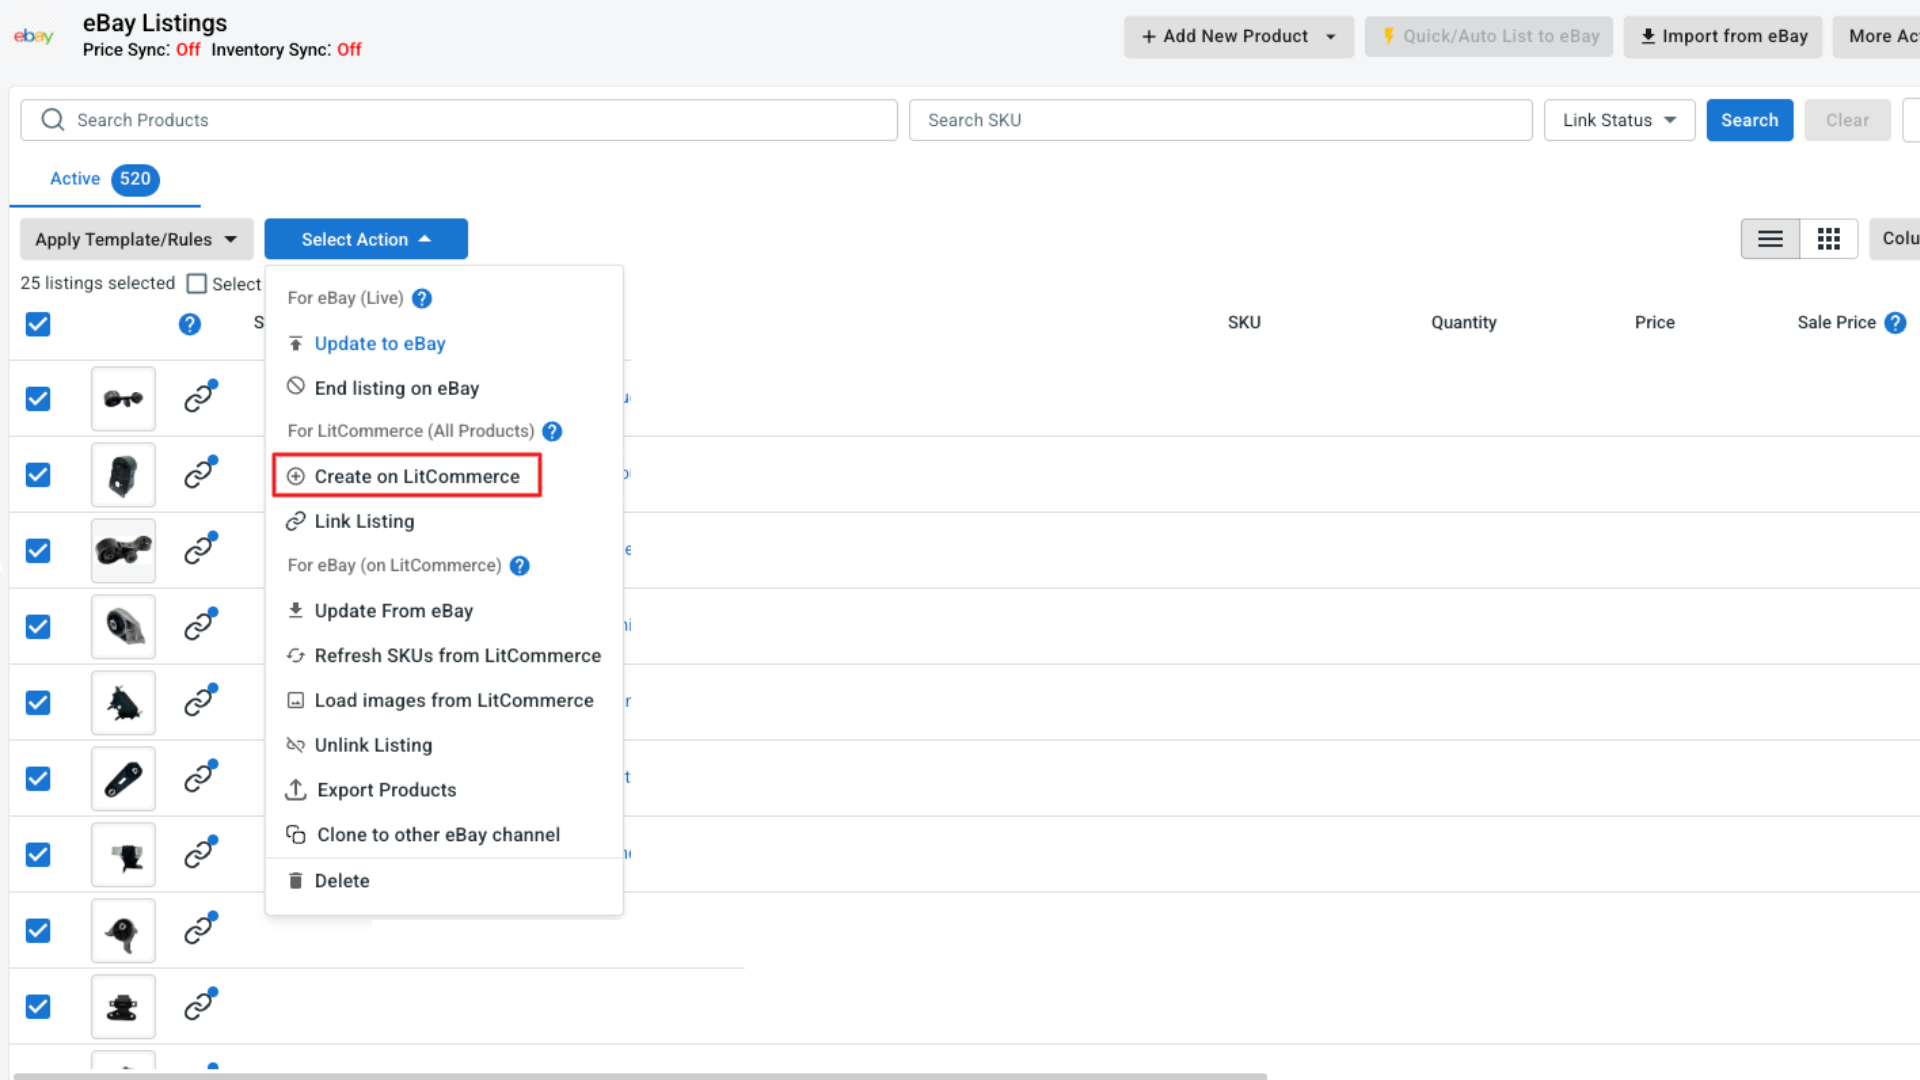Click the Quantity column header
This screenshot has width=1920, height=1080.
pos(1463,322)
